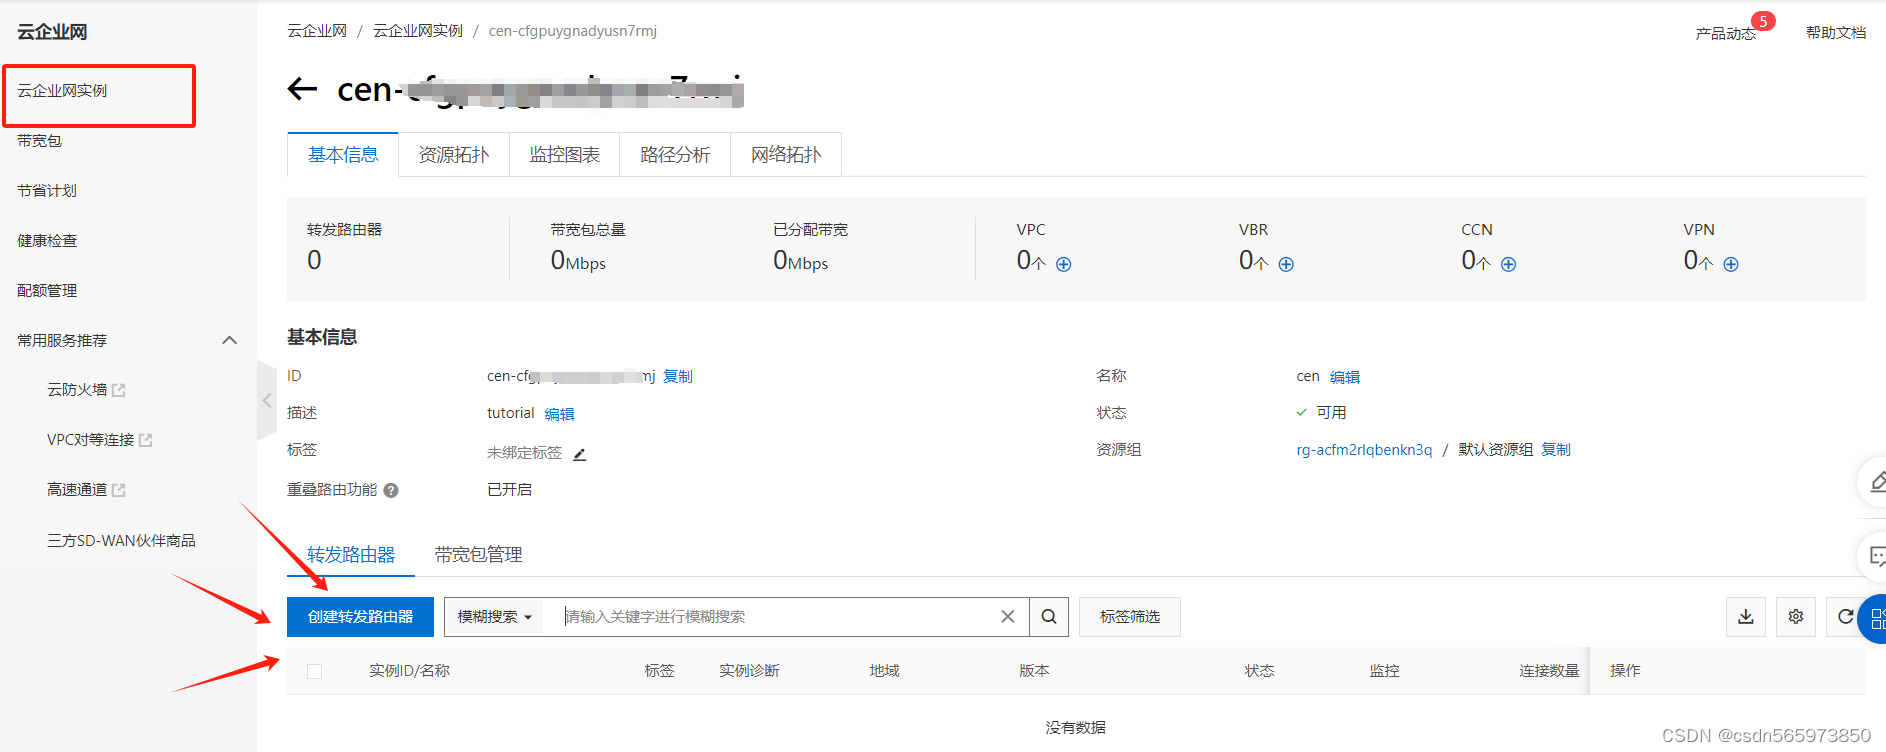Open 高速通道 sidebar service link

[77, 490]
